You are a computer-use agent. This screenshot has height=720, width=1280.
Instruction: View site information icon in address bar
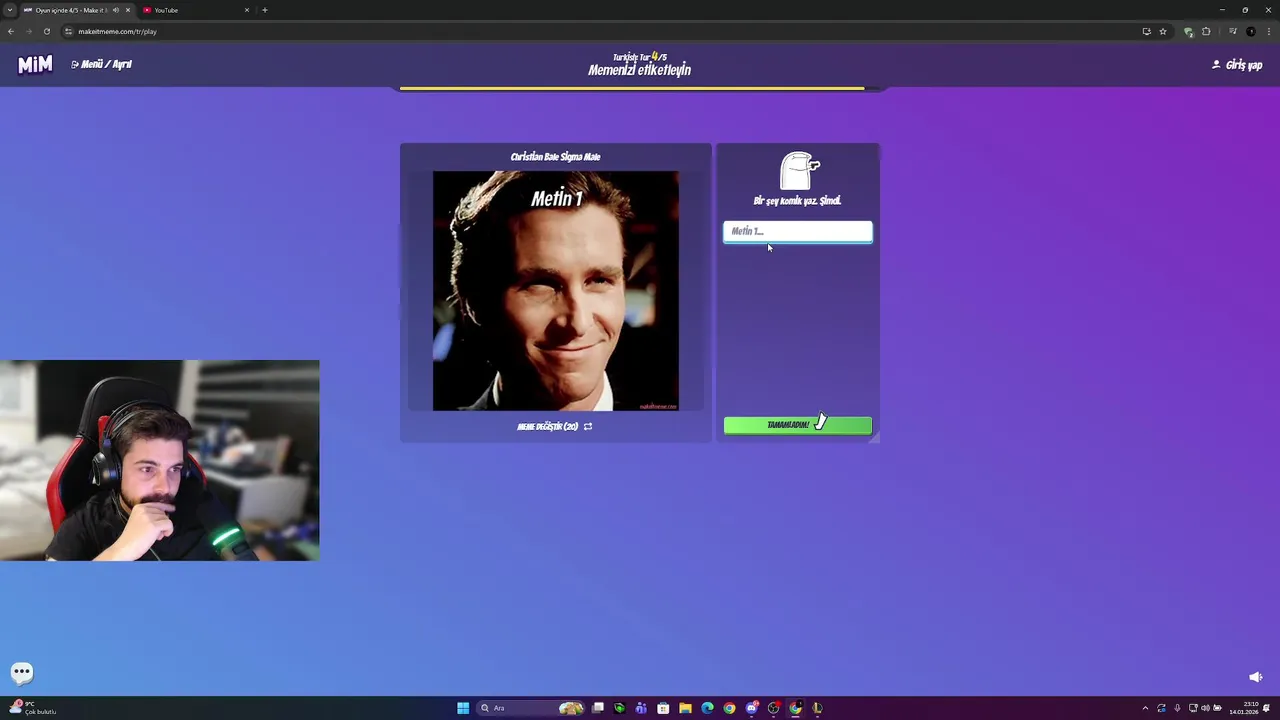click(68, 31)
